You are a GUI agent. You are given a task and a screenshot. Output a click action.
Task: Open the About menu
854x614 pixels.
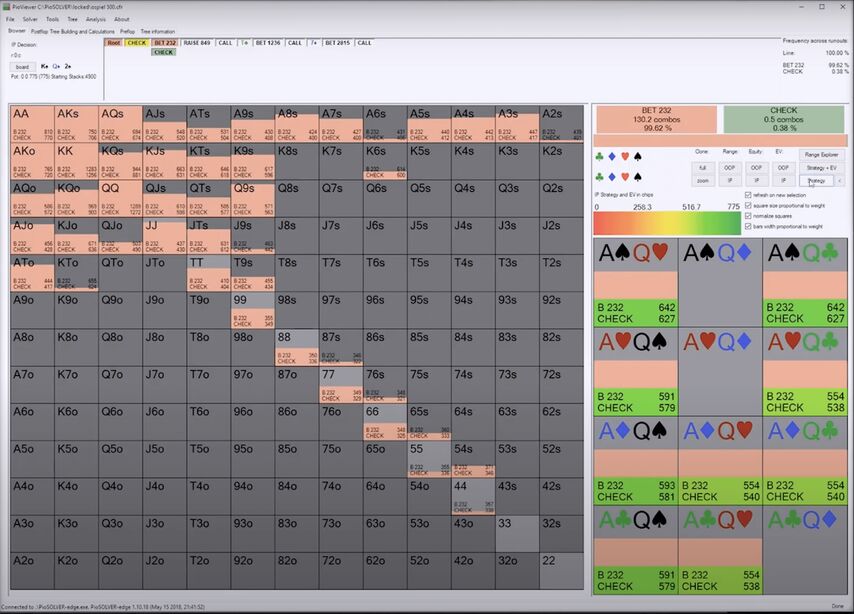pyautogui.click(x=121, y=19)
